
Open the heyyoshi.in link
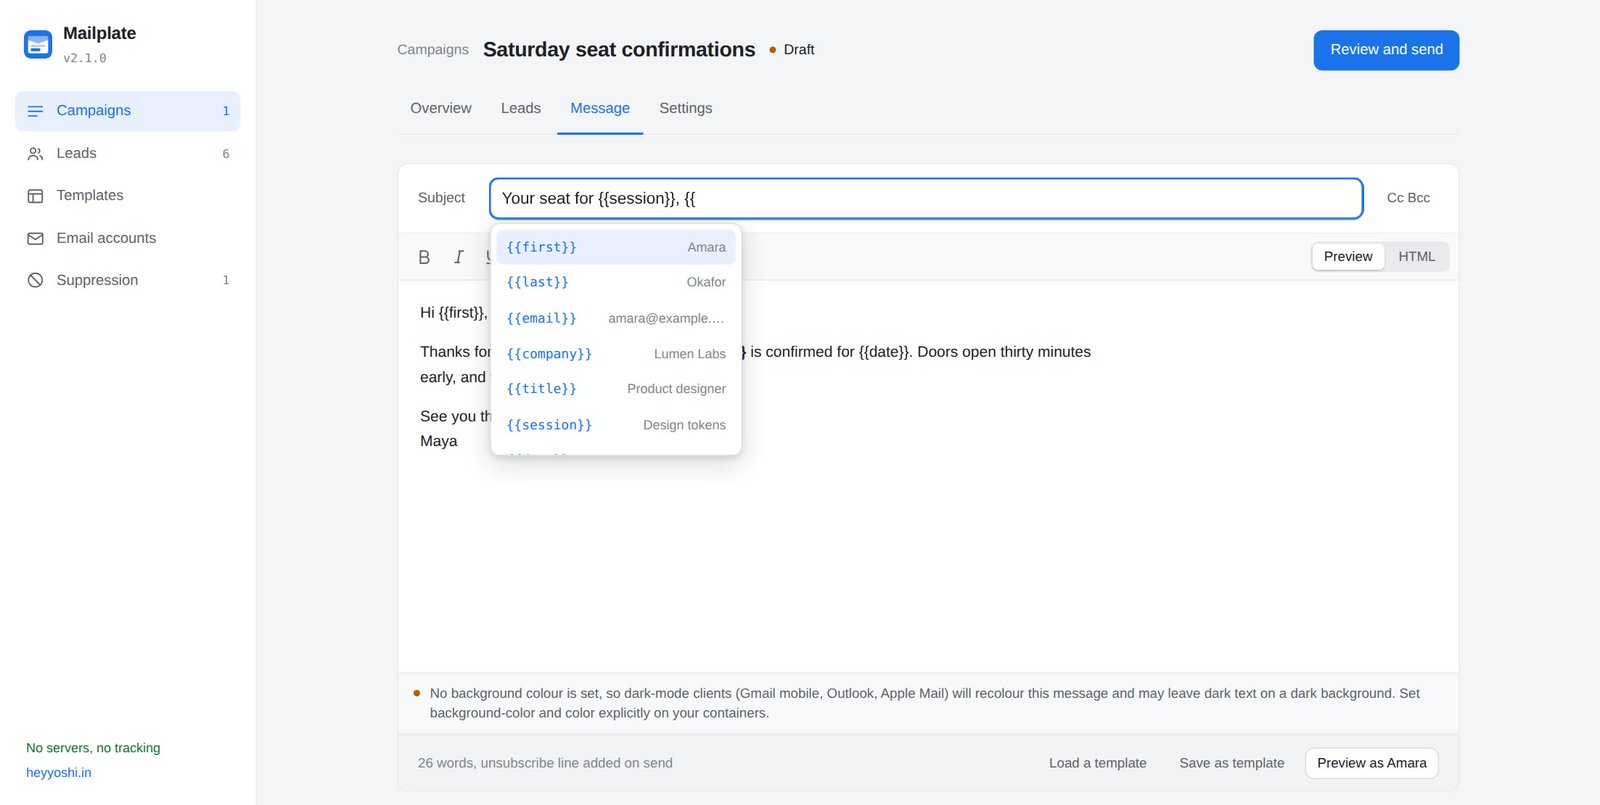click(x=59, y=773)
